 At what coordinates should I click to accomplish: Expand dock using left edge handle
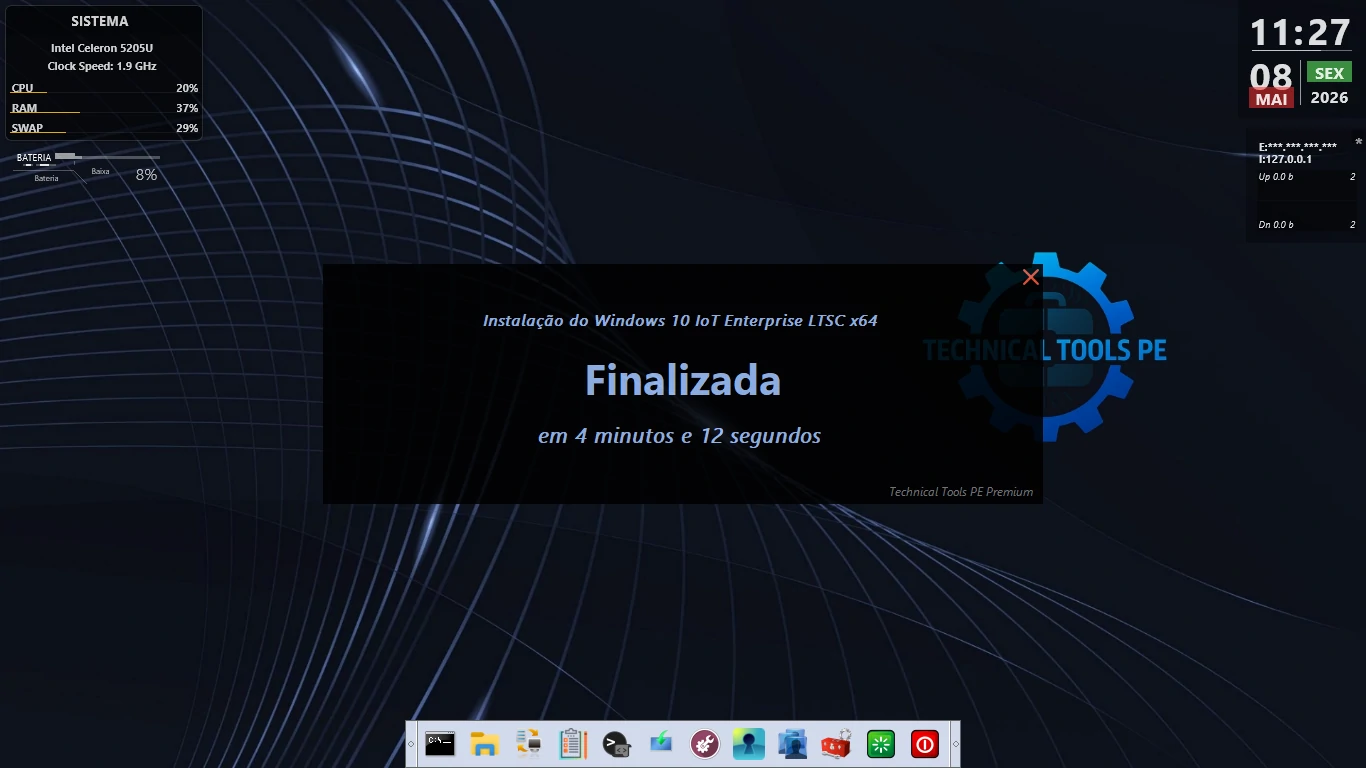coord(411,744)
